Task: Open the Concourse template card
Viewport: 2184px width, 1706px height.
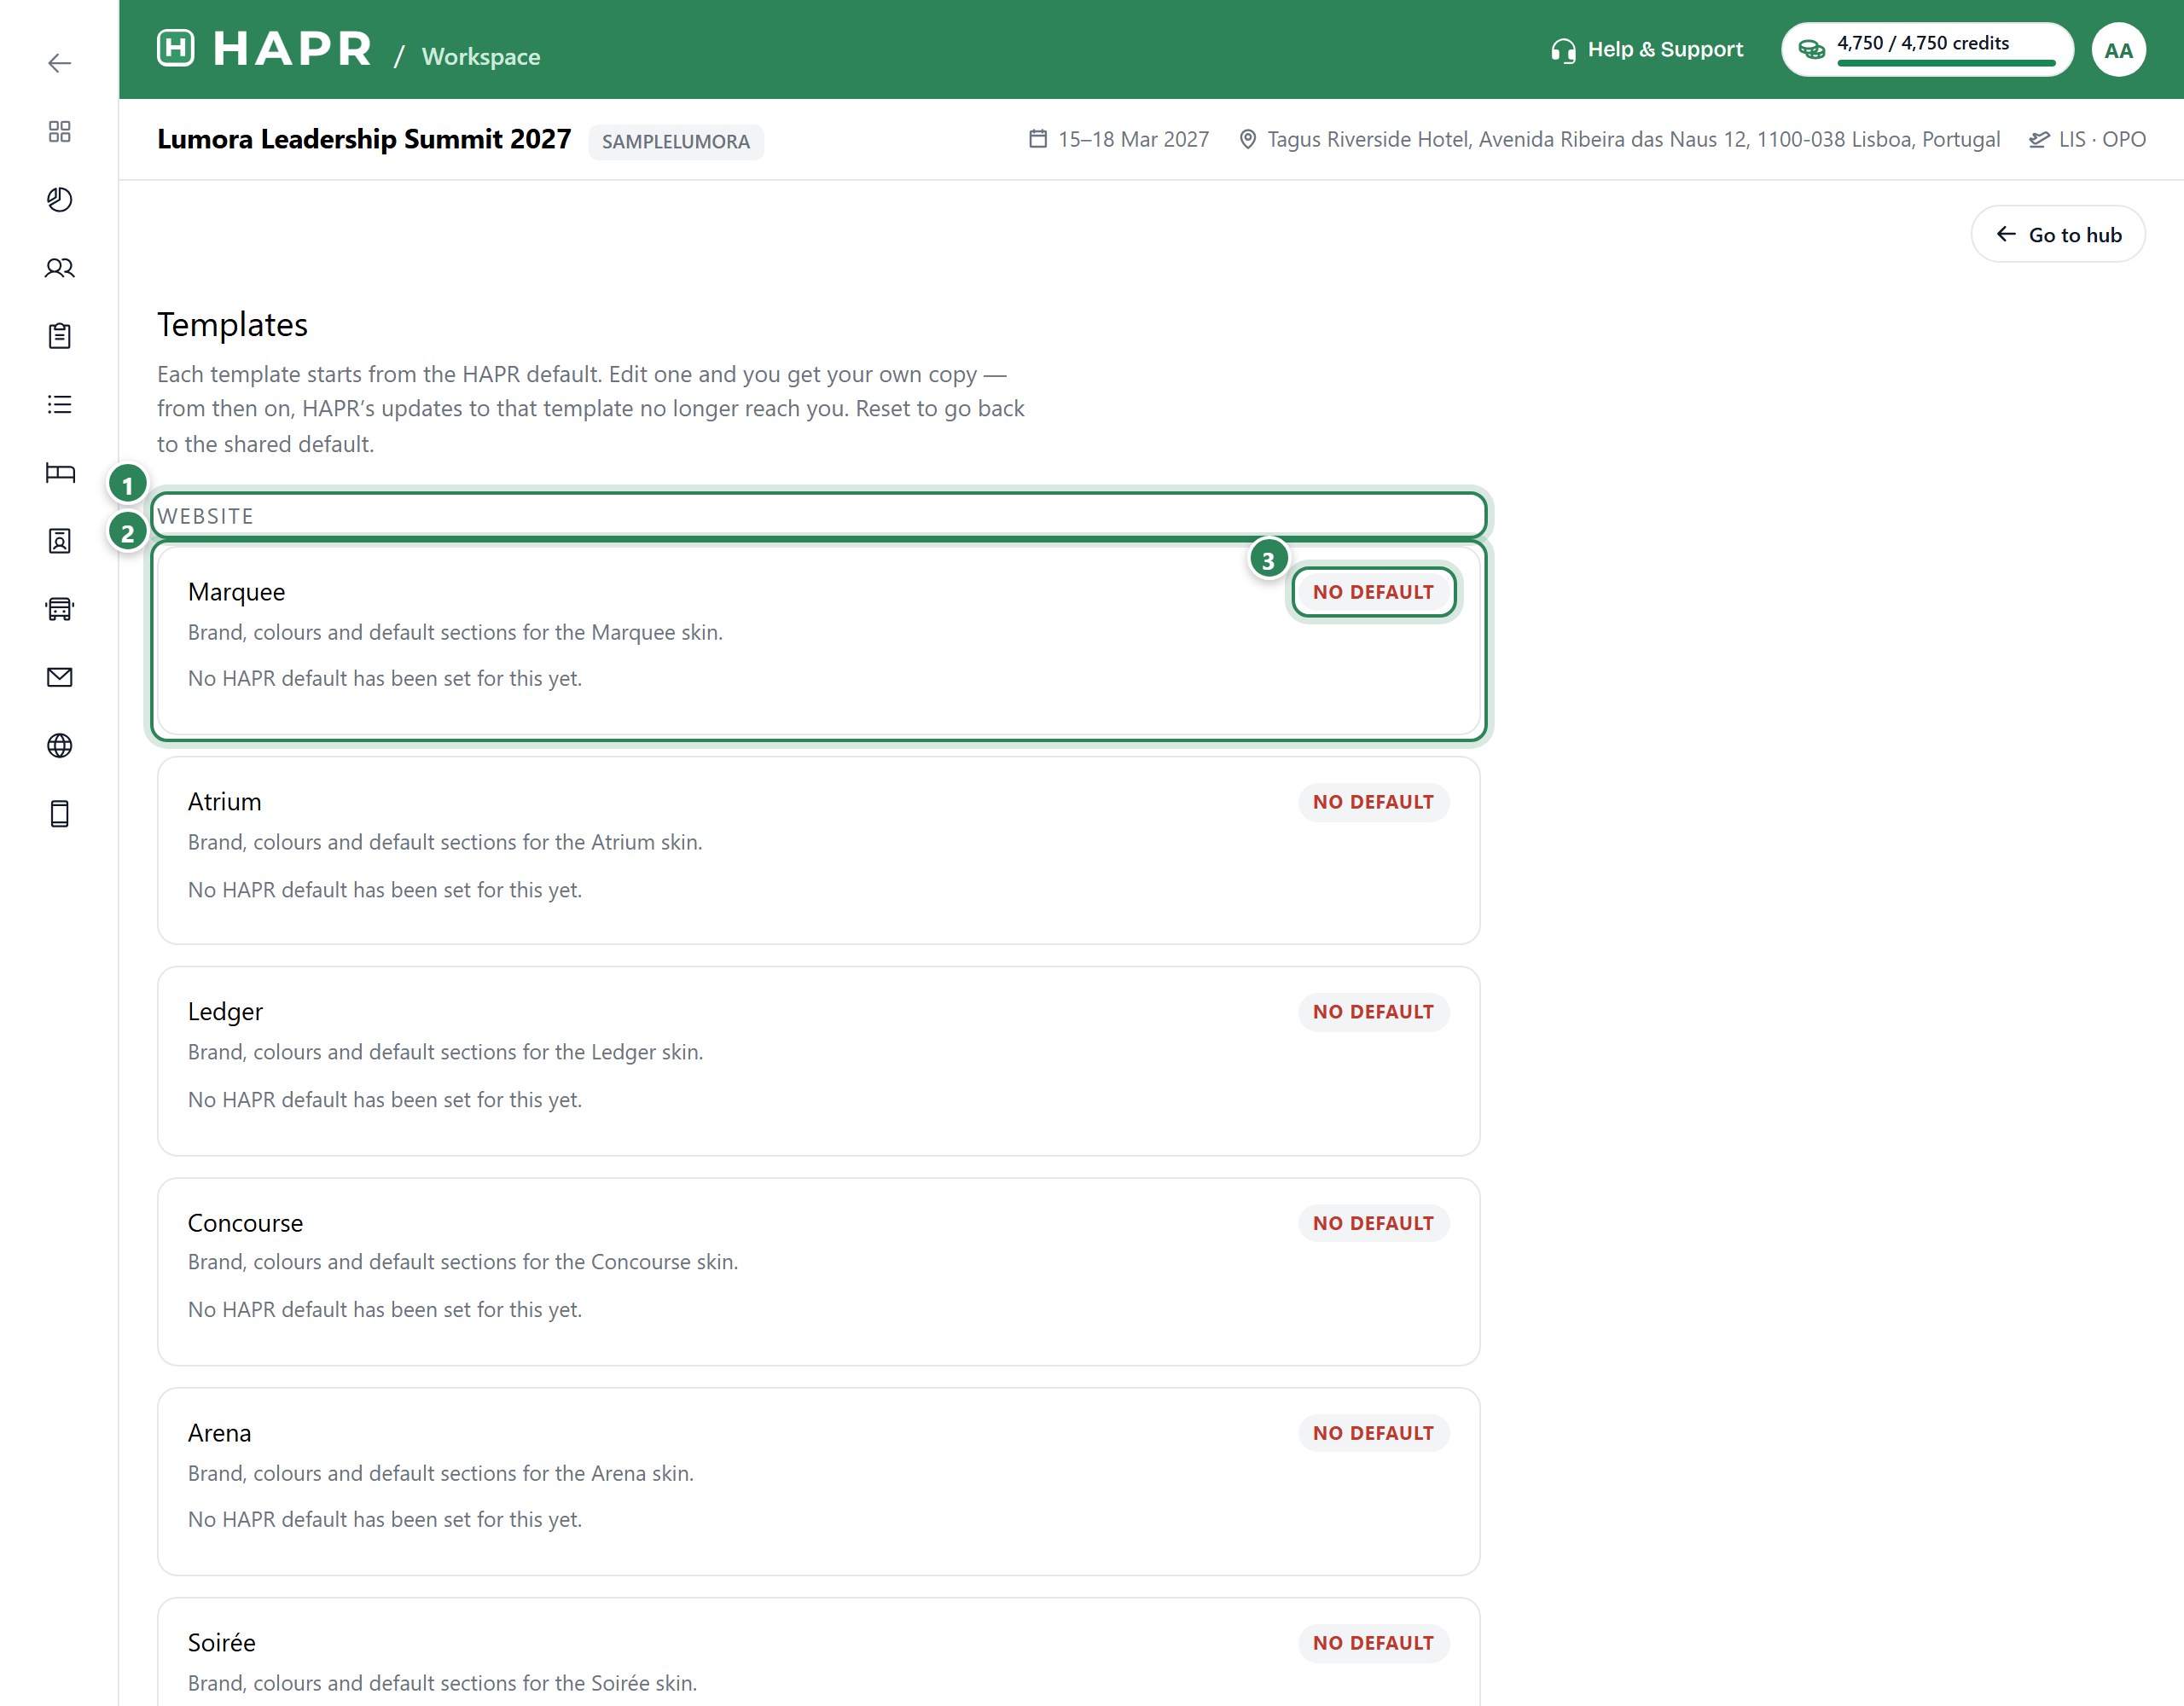Action: click(x=818, y=1272)
